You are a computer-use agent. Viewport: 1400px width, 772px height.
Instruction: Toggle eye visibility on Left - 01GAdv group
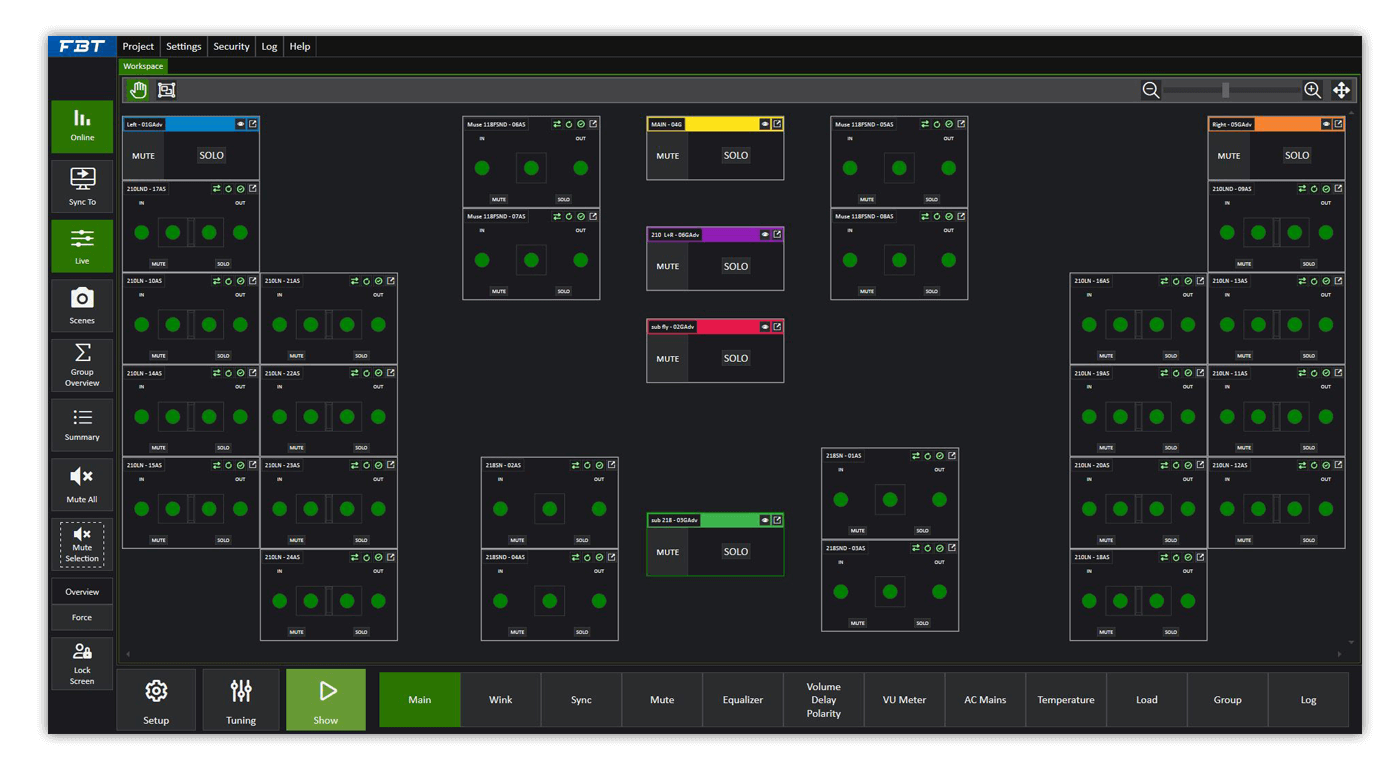(x=240, y=124)
